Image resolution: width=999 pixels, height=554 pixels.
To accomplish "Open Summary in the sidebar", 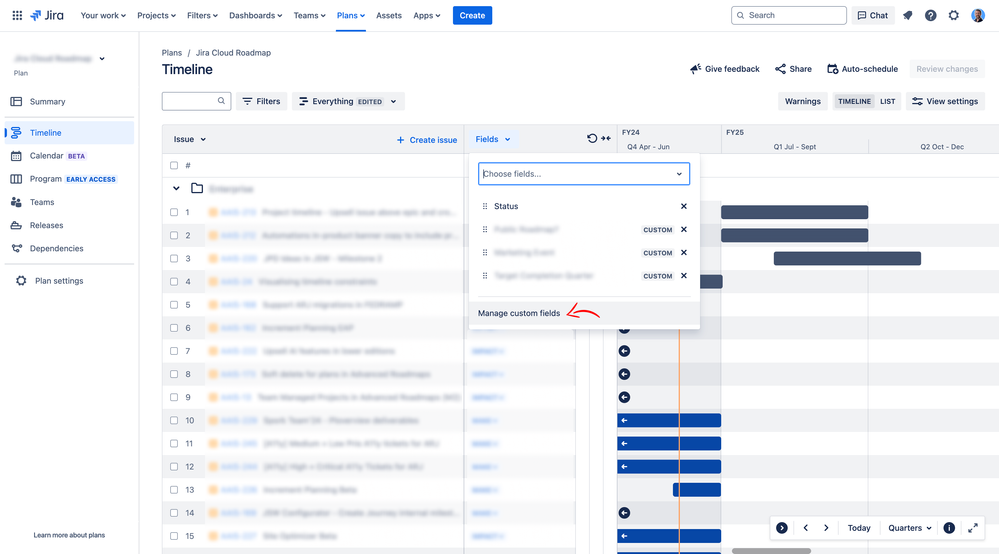I will (69, 101).
